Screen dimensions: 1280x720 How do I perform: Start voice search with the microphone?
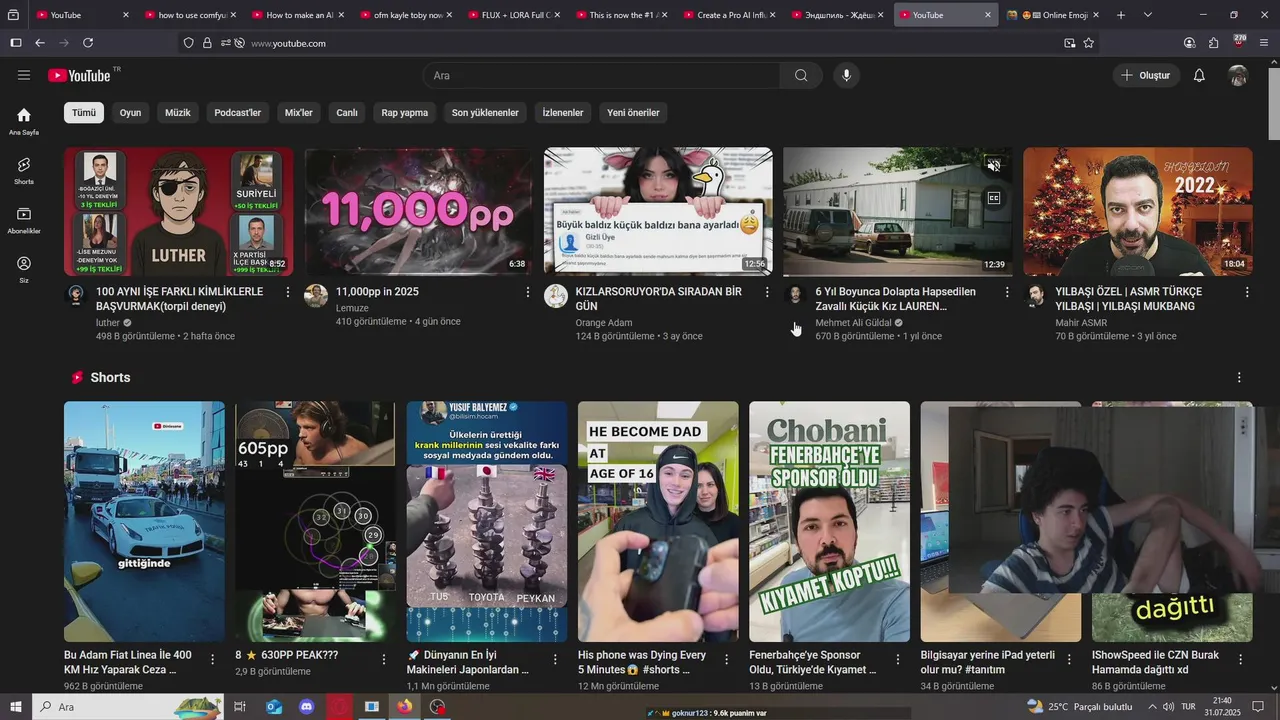[x=846, y=76]
